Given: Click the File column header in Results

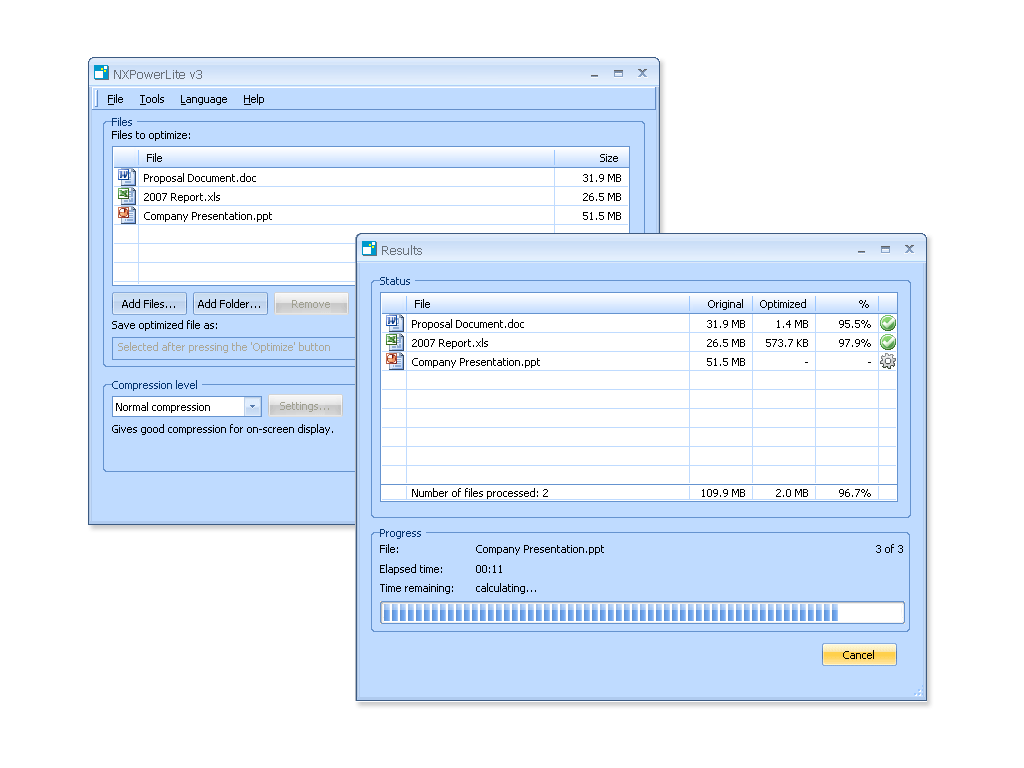Looking at the screenshot, I should (548, 304).
